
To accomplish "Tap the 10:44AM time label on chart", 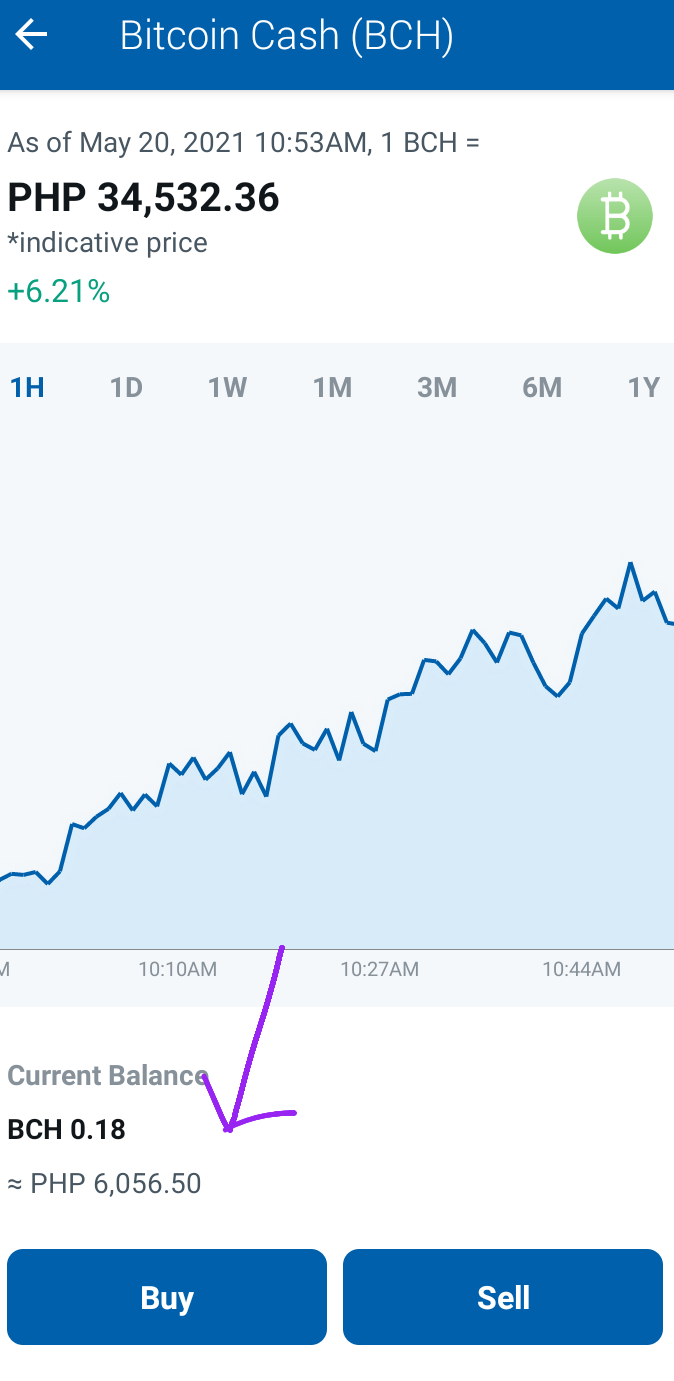I will 582,969.
